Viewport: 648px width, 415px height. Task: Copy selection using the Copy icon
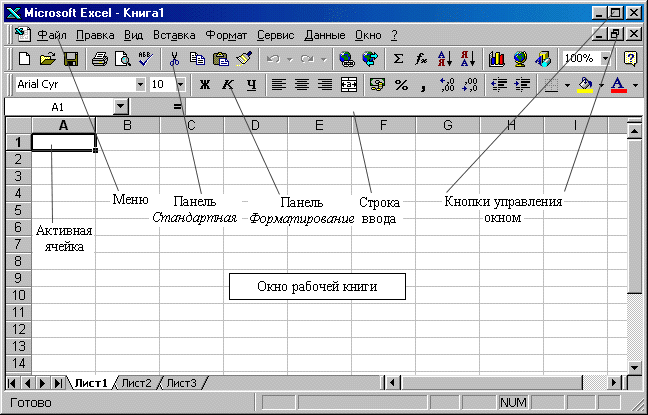(x=198, y=59)
